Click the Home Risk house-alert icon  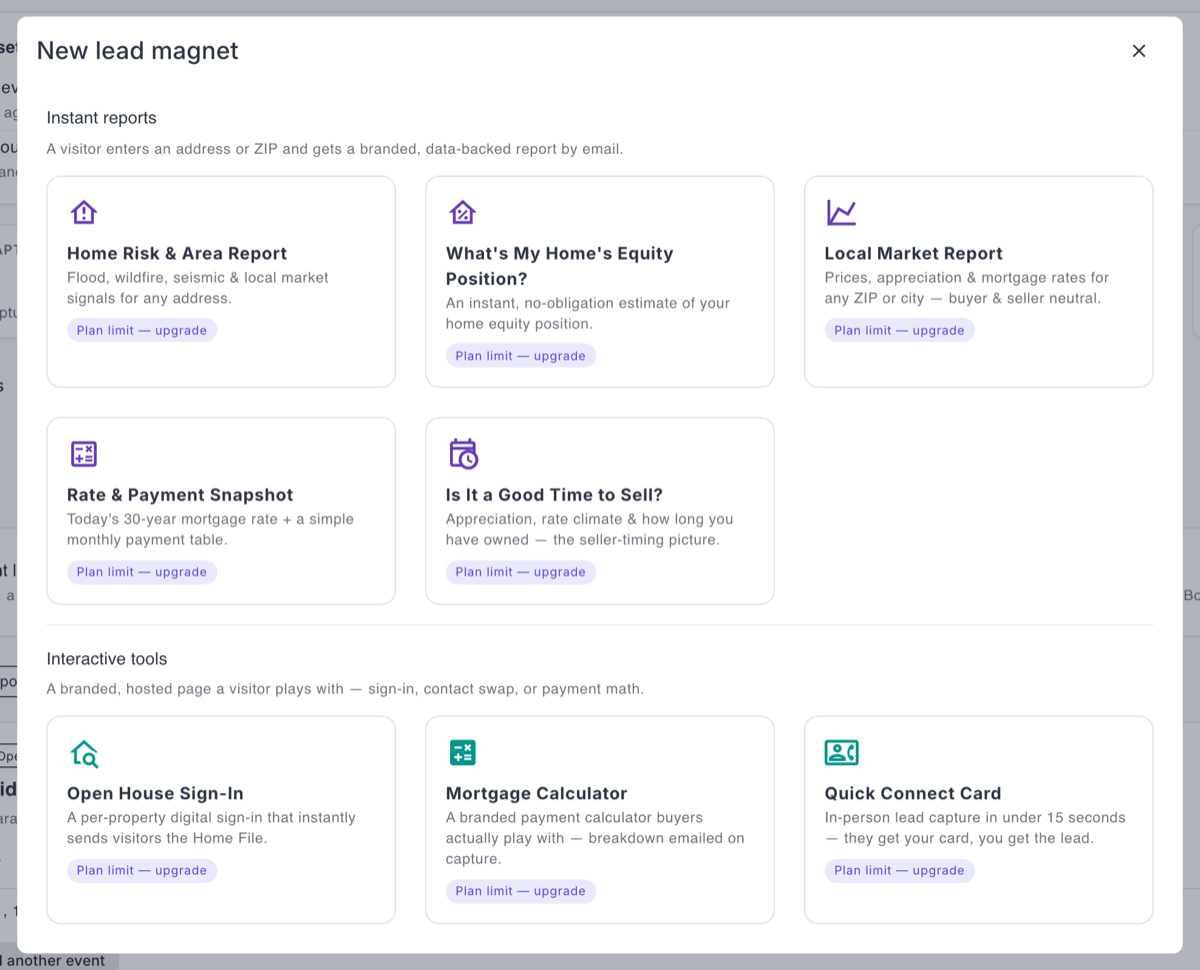tap(84, 212)
